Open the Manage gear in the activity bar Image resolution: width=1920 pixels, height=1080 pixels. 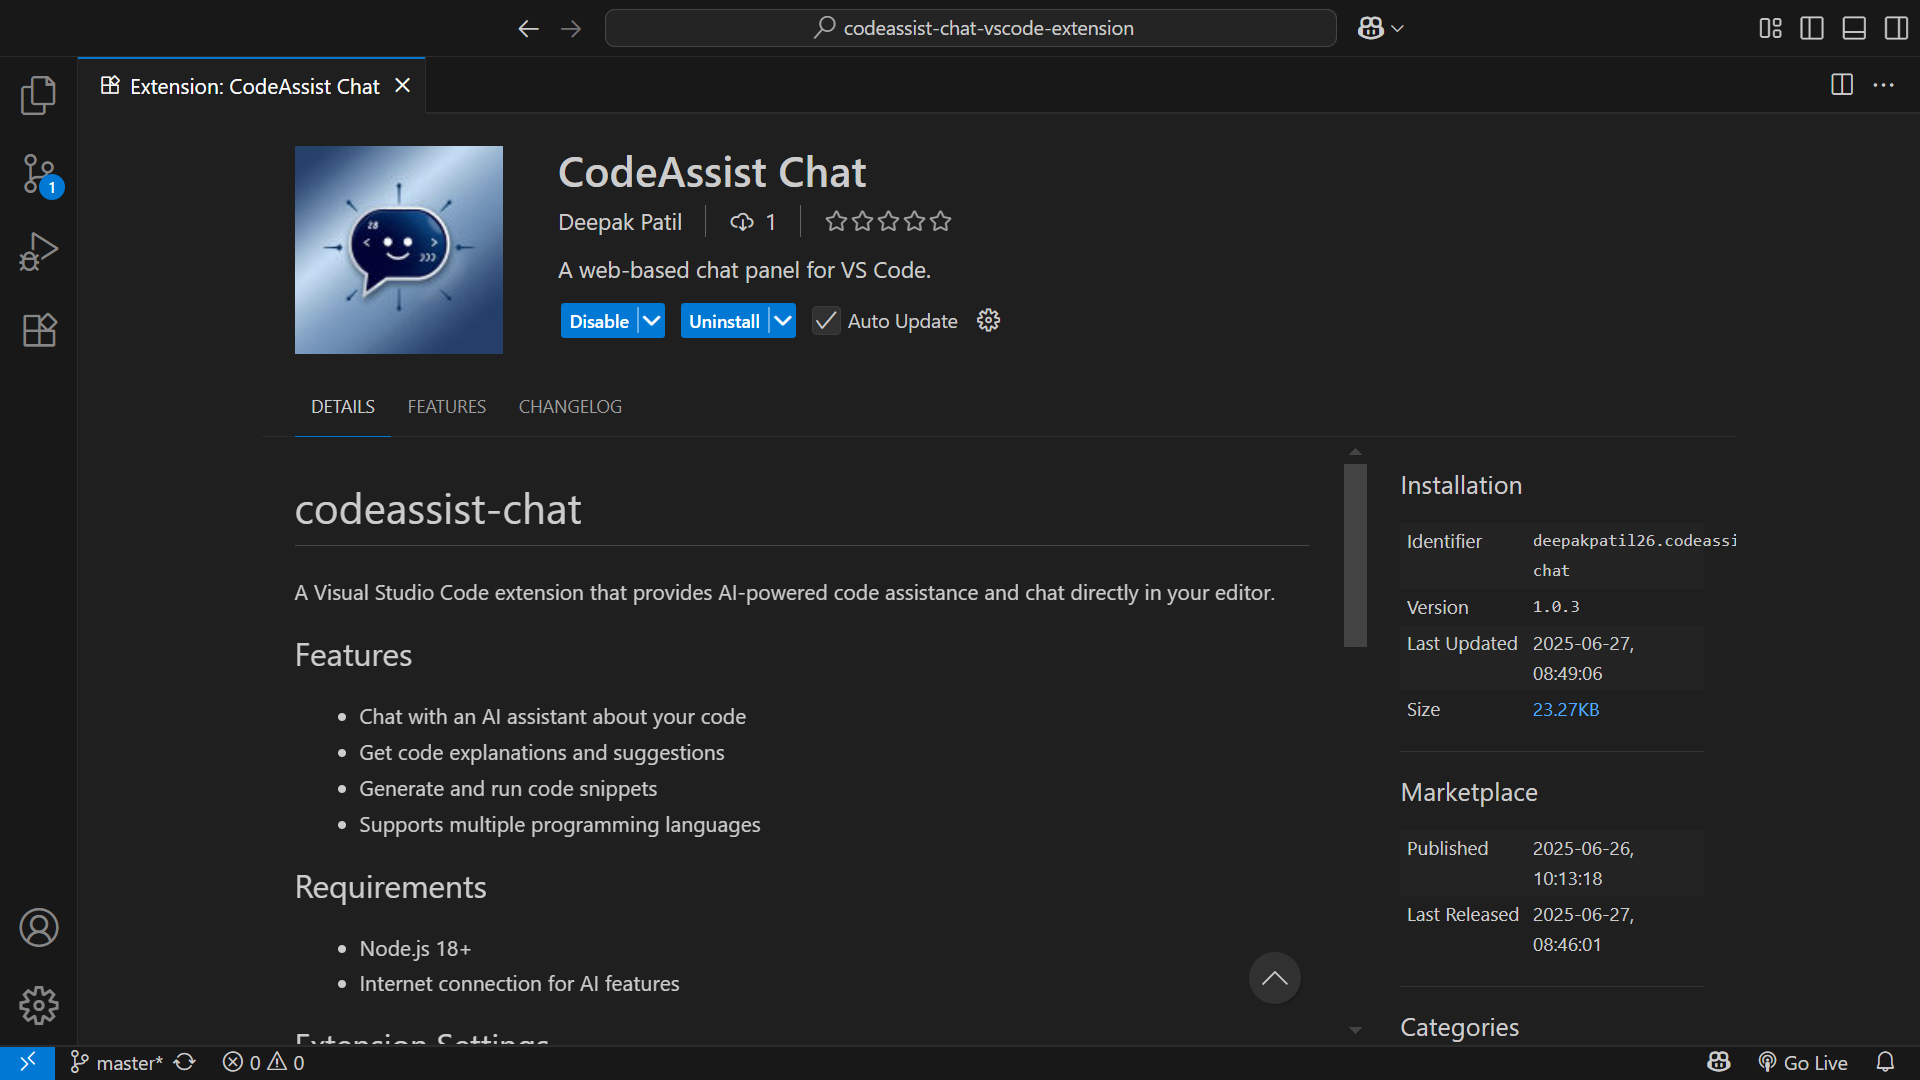[38, 1005]
